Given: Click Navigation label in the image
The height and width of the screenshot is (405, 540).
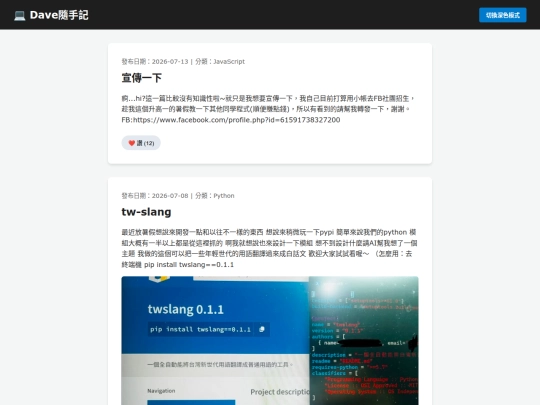Looking at the screenshot, I should [x=161, y=391].
